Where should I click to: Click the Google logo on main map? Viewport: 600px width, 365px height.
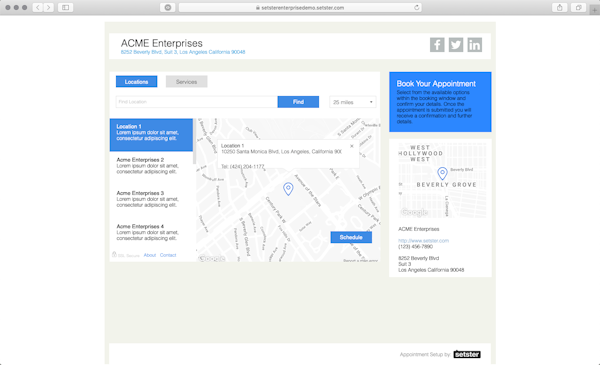pos(212,259)
